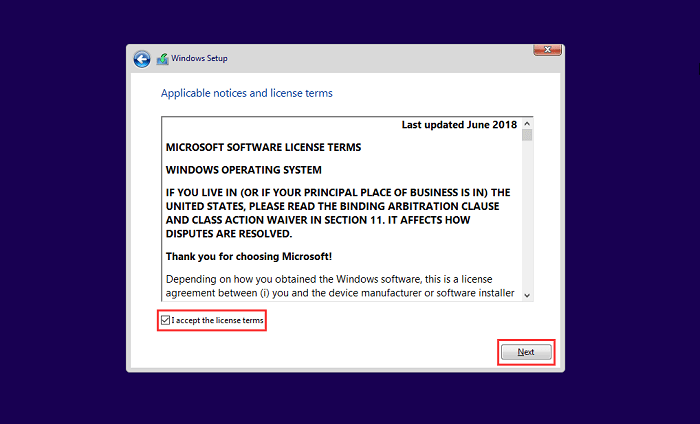Image resolution: width=700 pixels, height=424 pixels.
Task: Click the license text scroll down arrow
Action: point(527,295)
